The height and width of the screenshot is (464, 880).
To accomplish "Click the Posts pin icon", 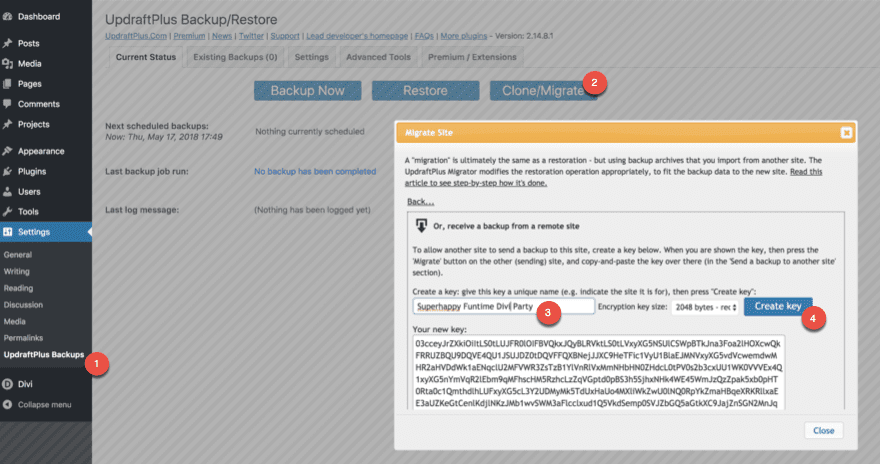I will [7, 43].
